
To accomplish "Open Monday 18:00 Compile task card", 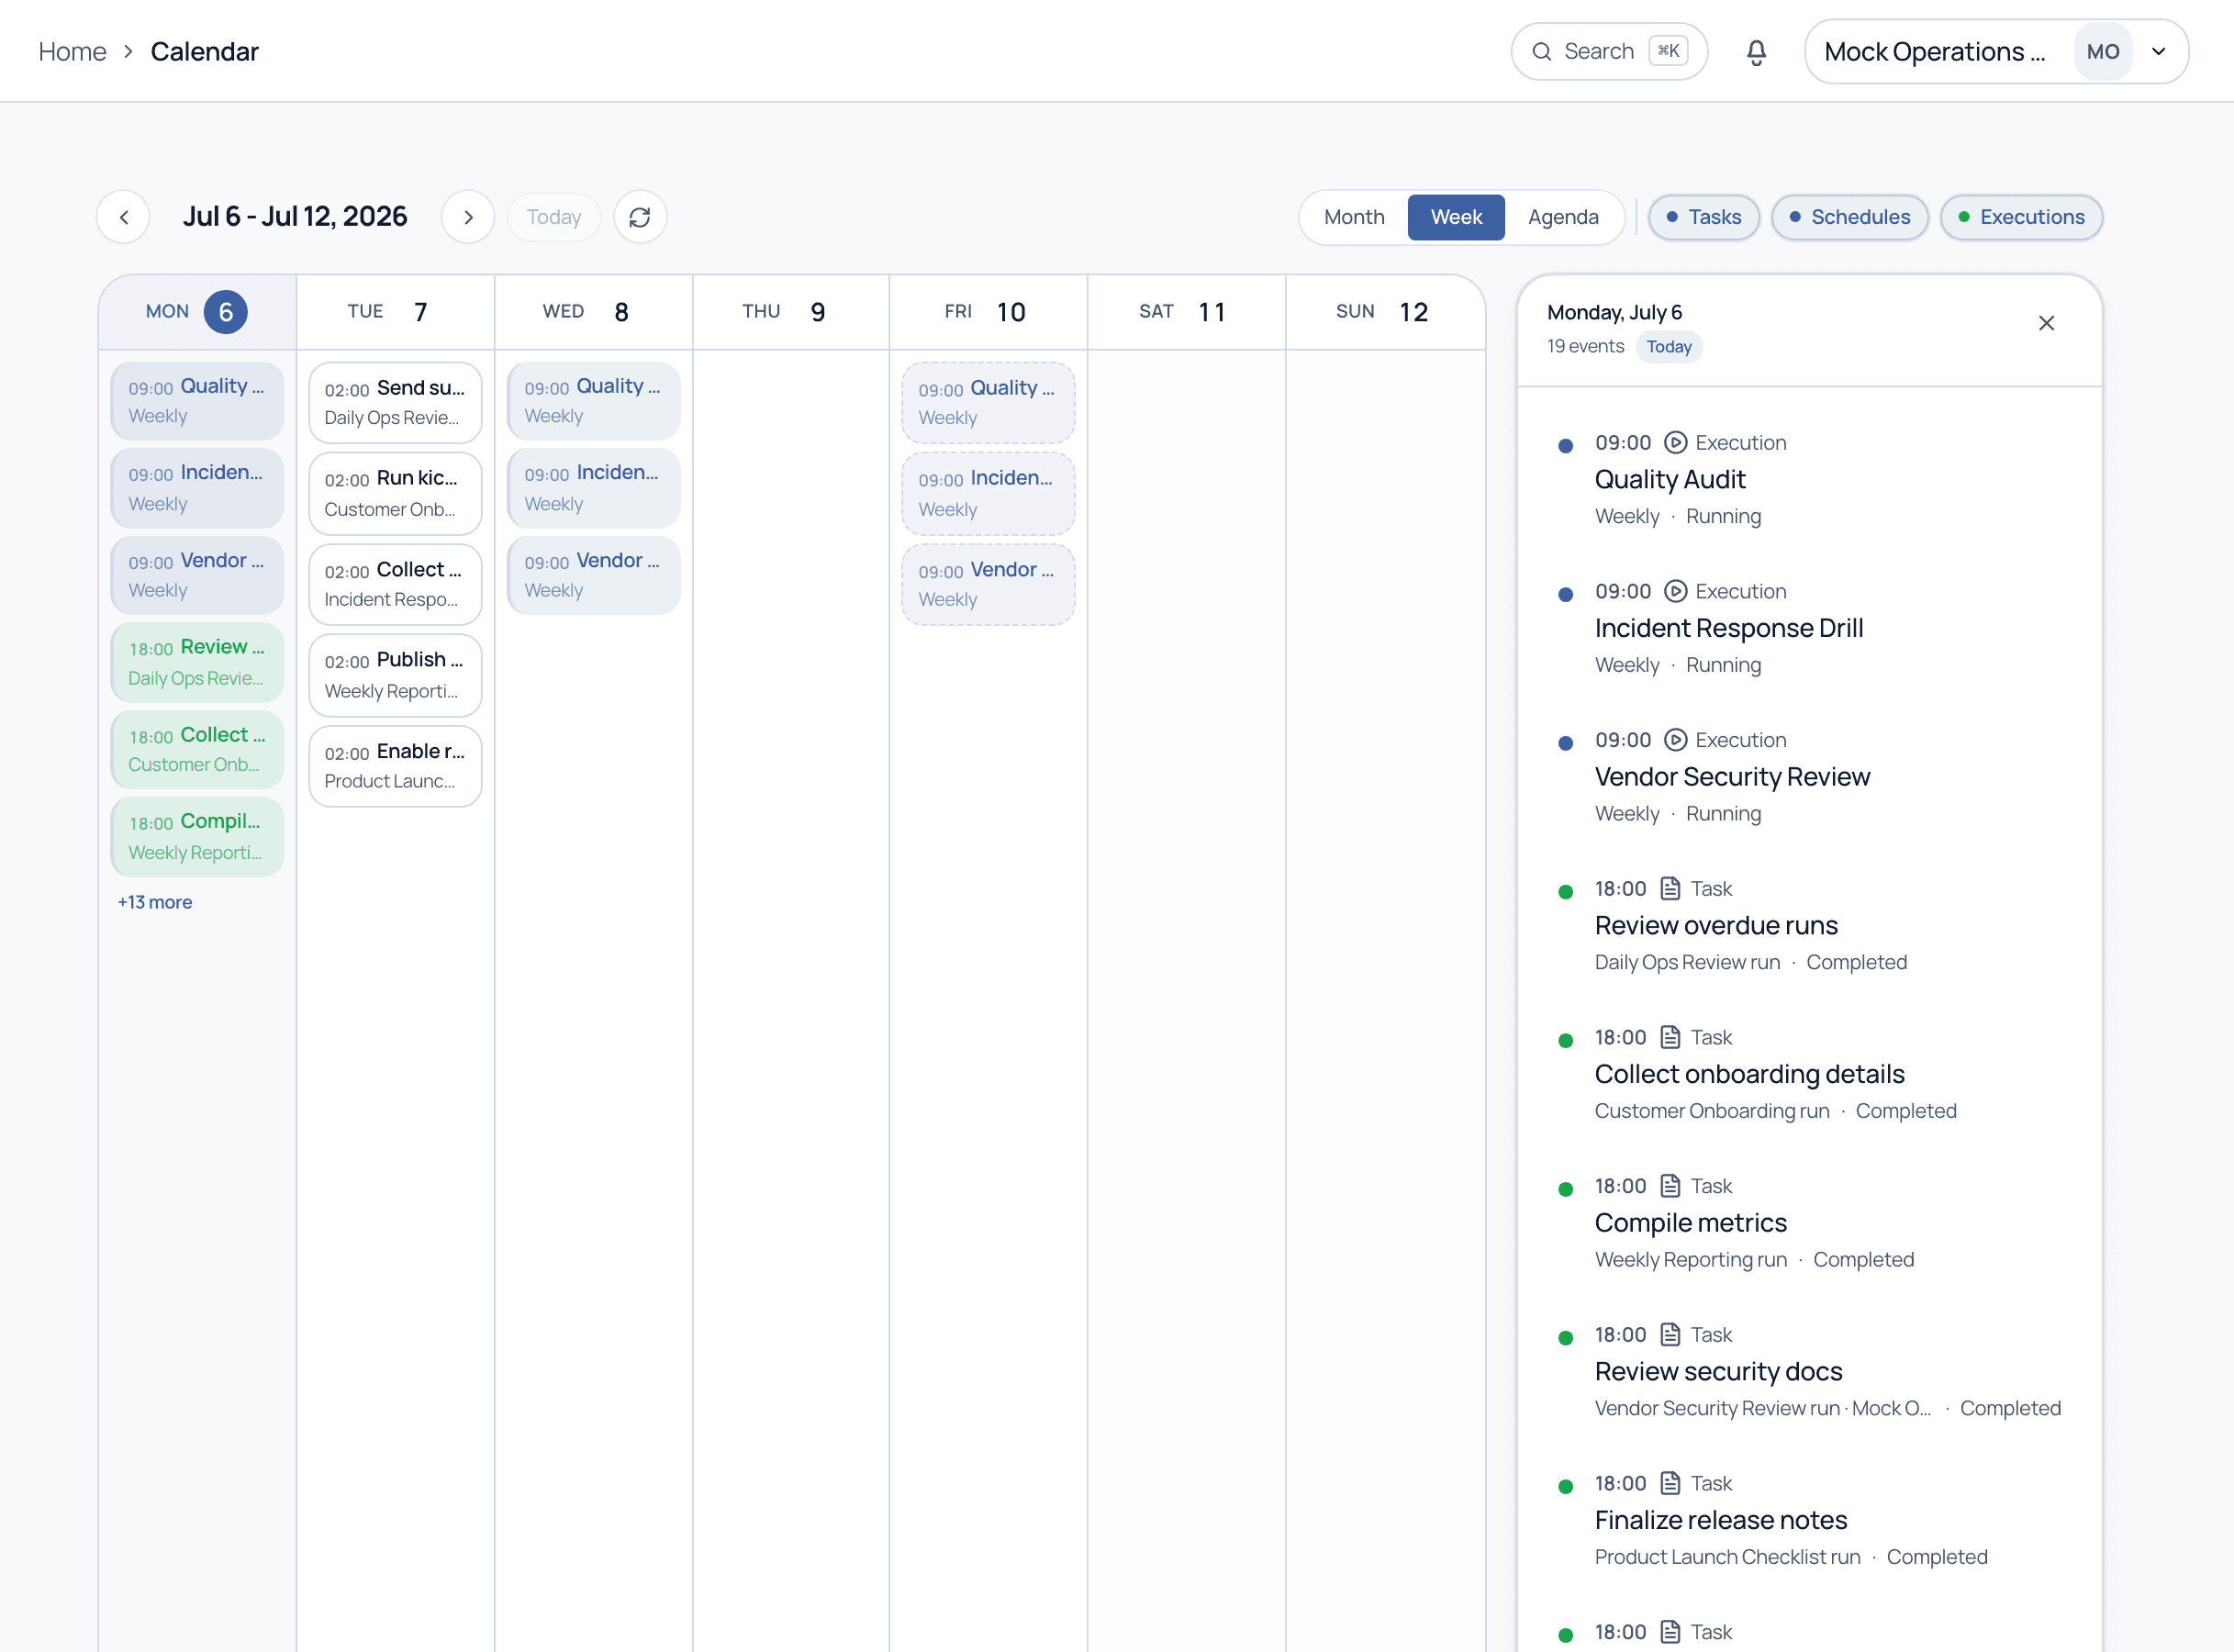I will click(x=197, y=836).
